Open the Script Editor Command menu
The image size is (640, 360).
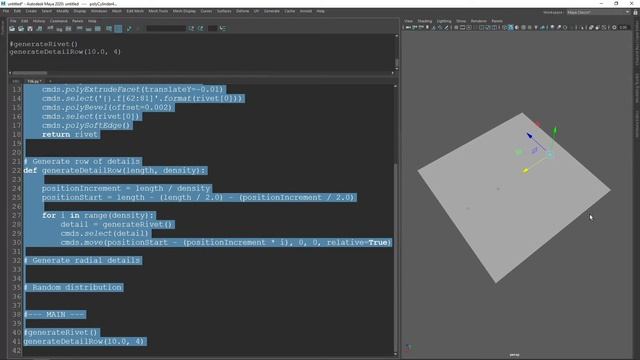click(58, 21)
